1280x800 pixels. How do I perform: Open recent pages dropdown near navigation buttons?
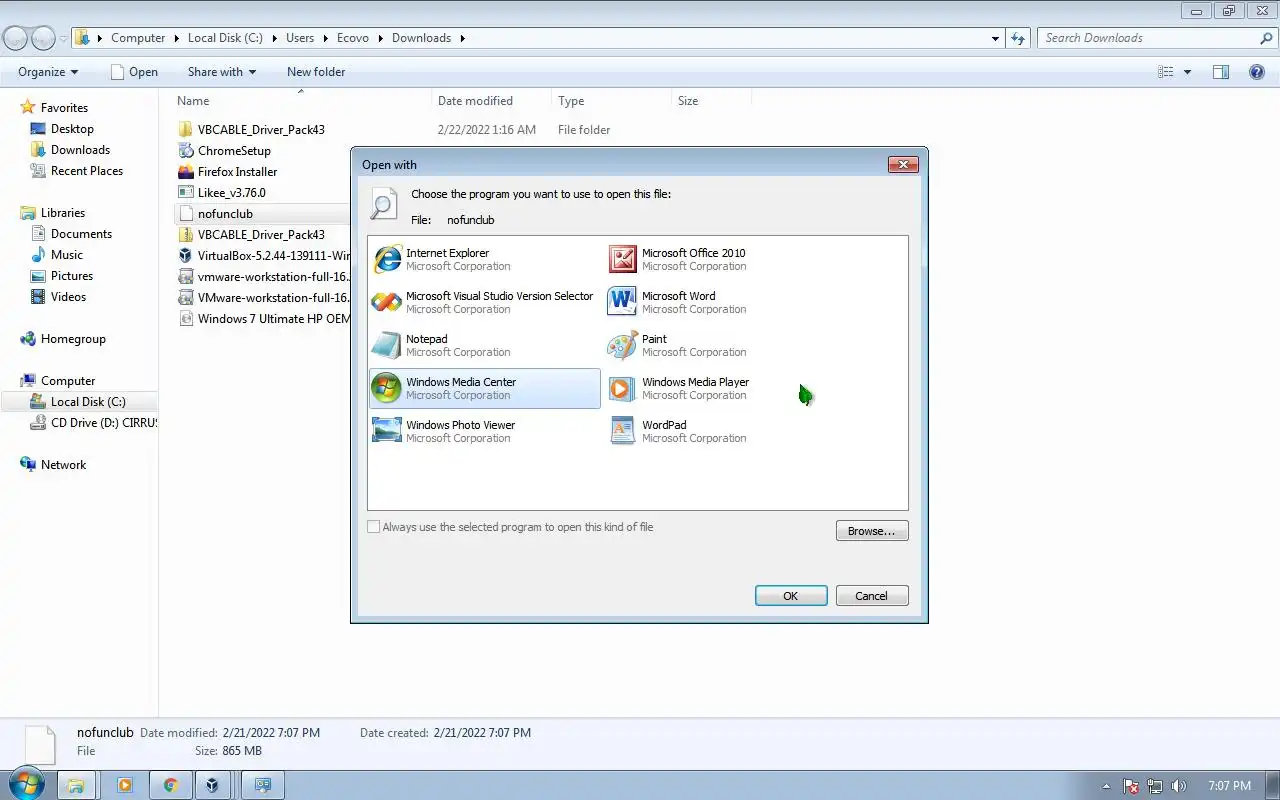[64, 39]
